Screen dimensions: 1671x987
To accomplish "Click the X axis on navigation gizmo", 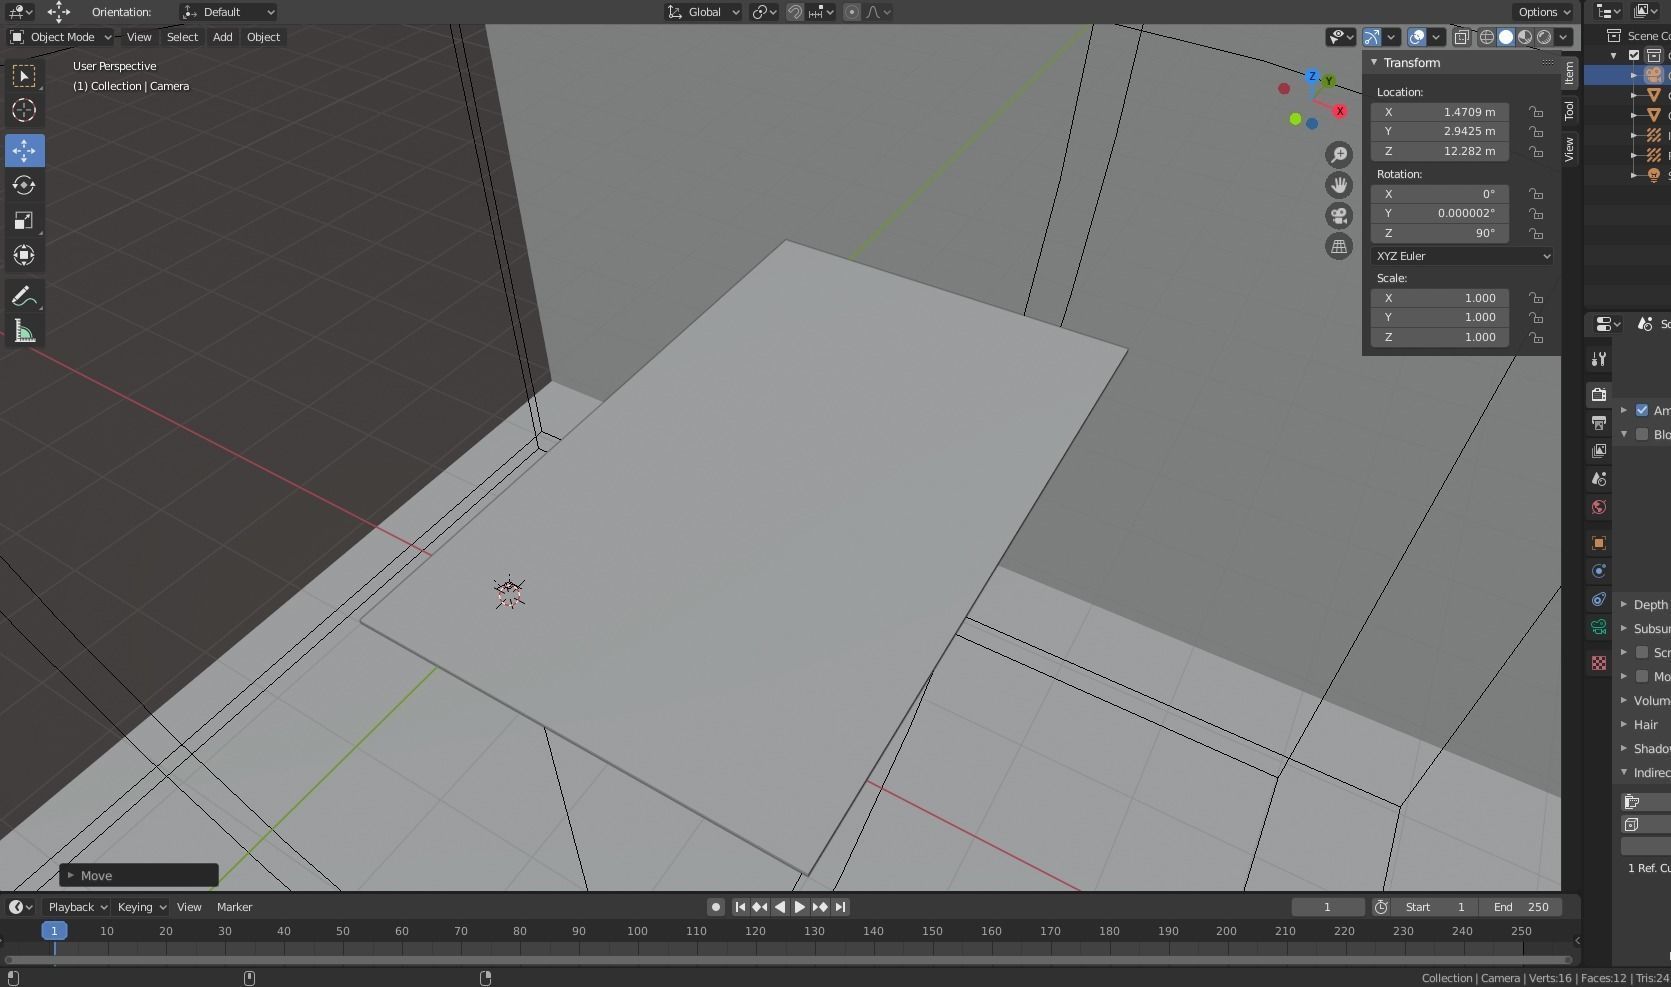I will [x=1340, y=111].
